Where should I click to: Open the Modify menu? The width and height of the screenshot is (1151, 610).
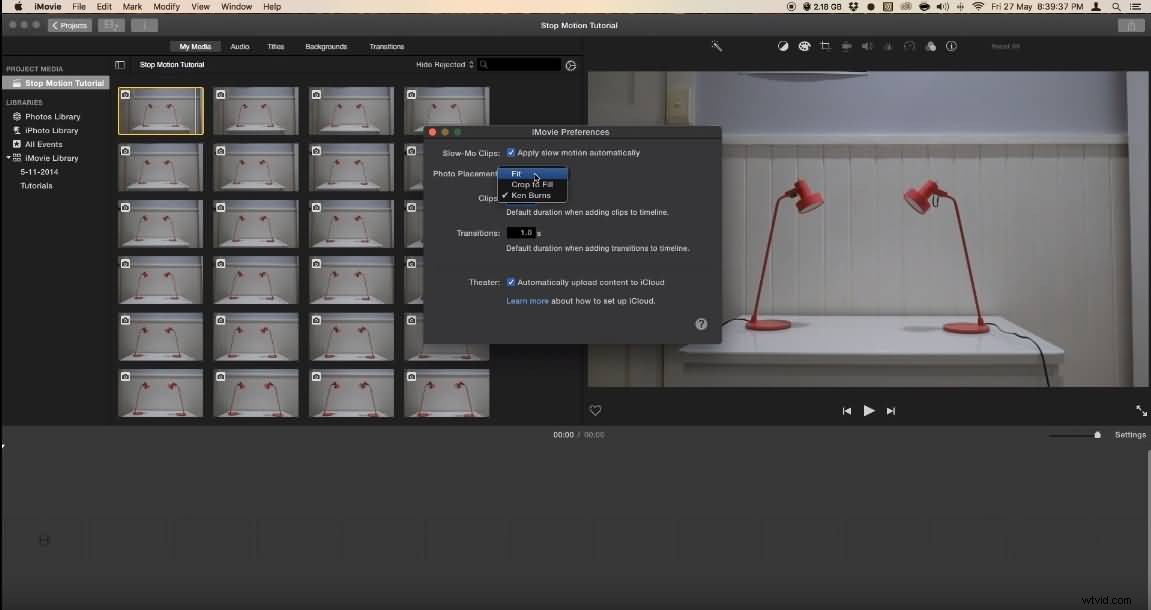[166, 6]
